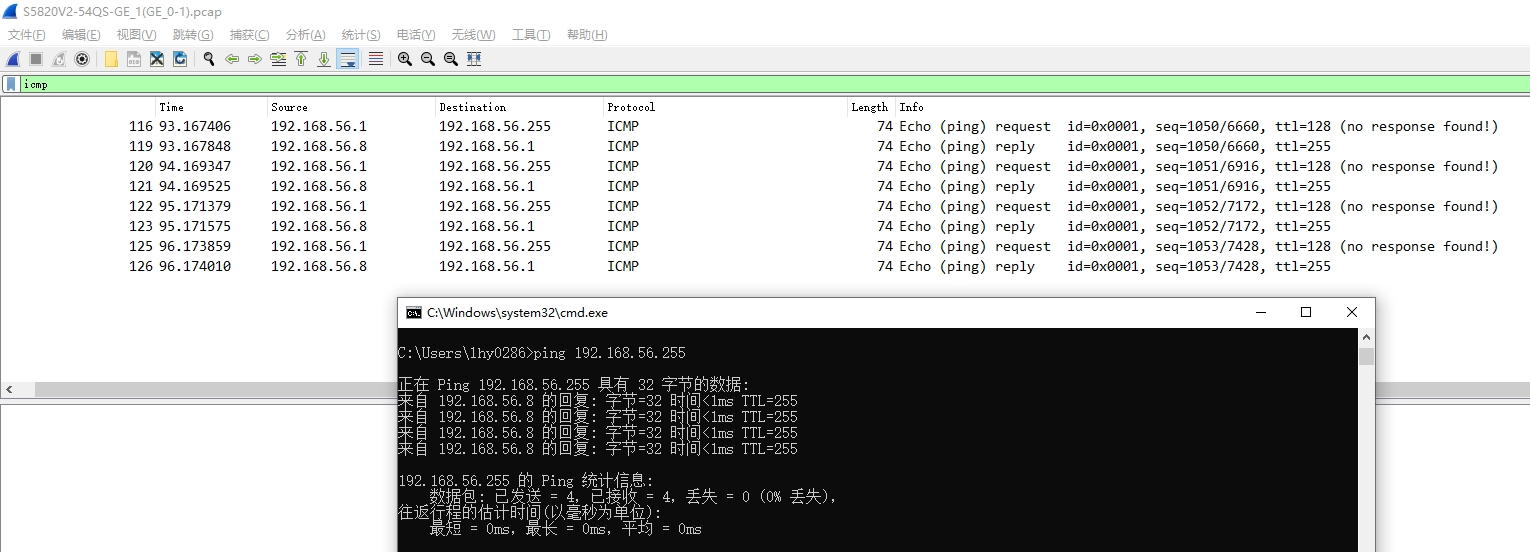The height and width of the screenshot is (552, 1530).
Task: Close the cmd.exe window
Action: click(1352, 313)
